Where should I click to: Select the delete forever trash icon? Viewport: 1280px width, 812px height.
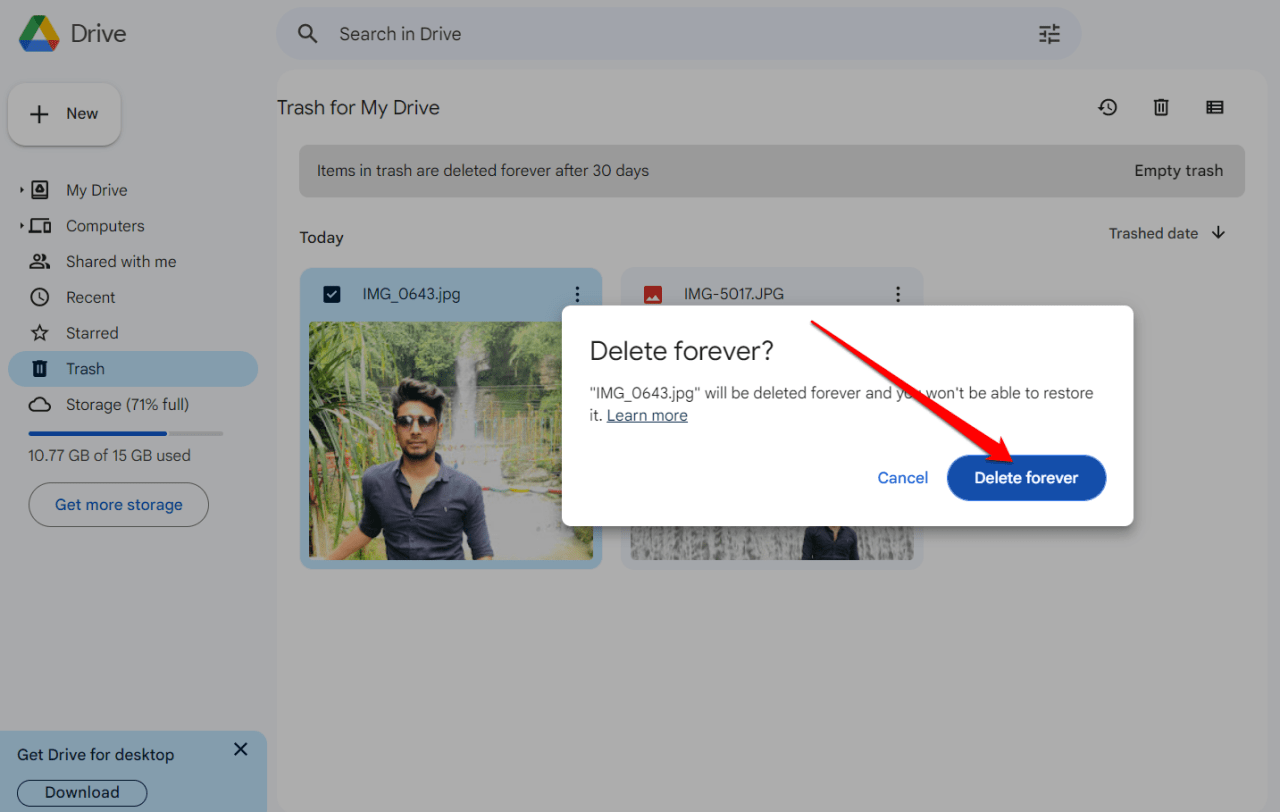click(1160, 107)
